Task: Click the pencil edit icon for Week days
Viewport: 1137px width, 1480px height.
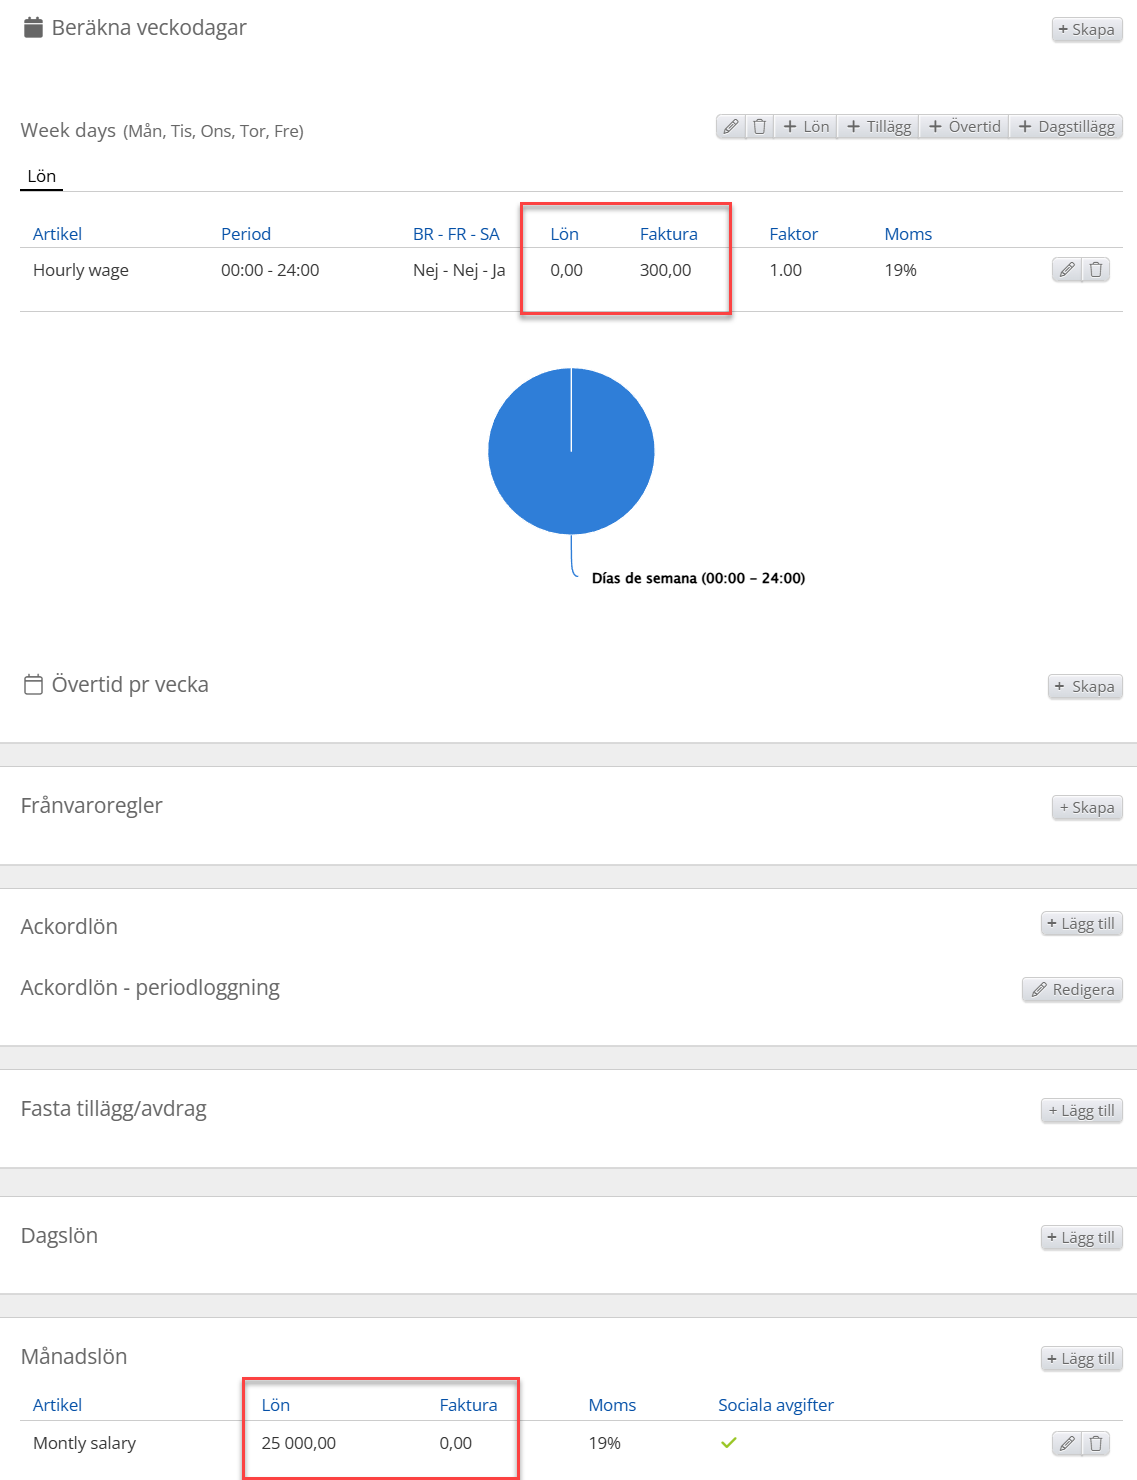Action: click(731, 127)
